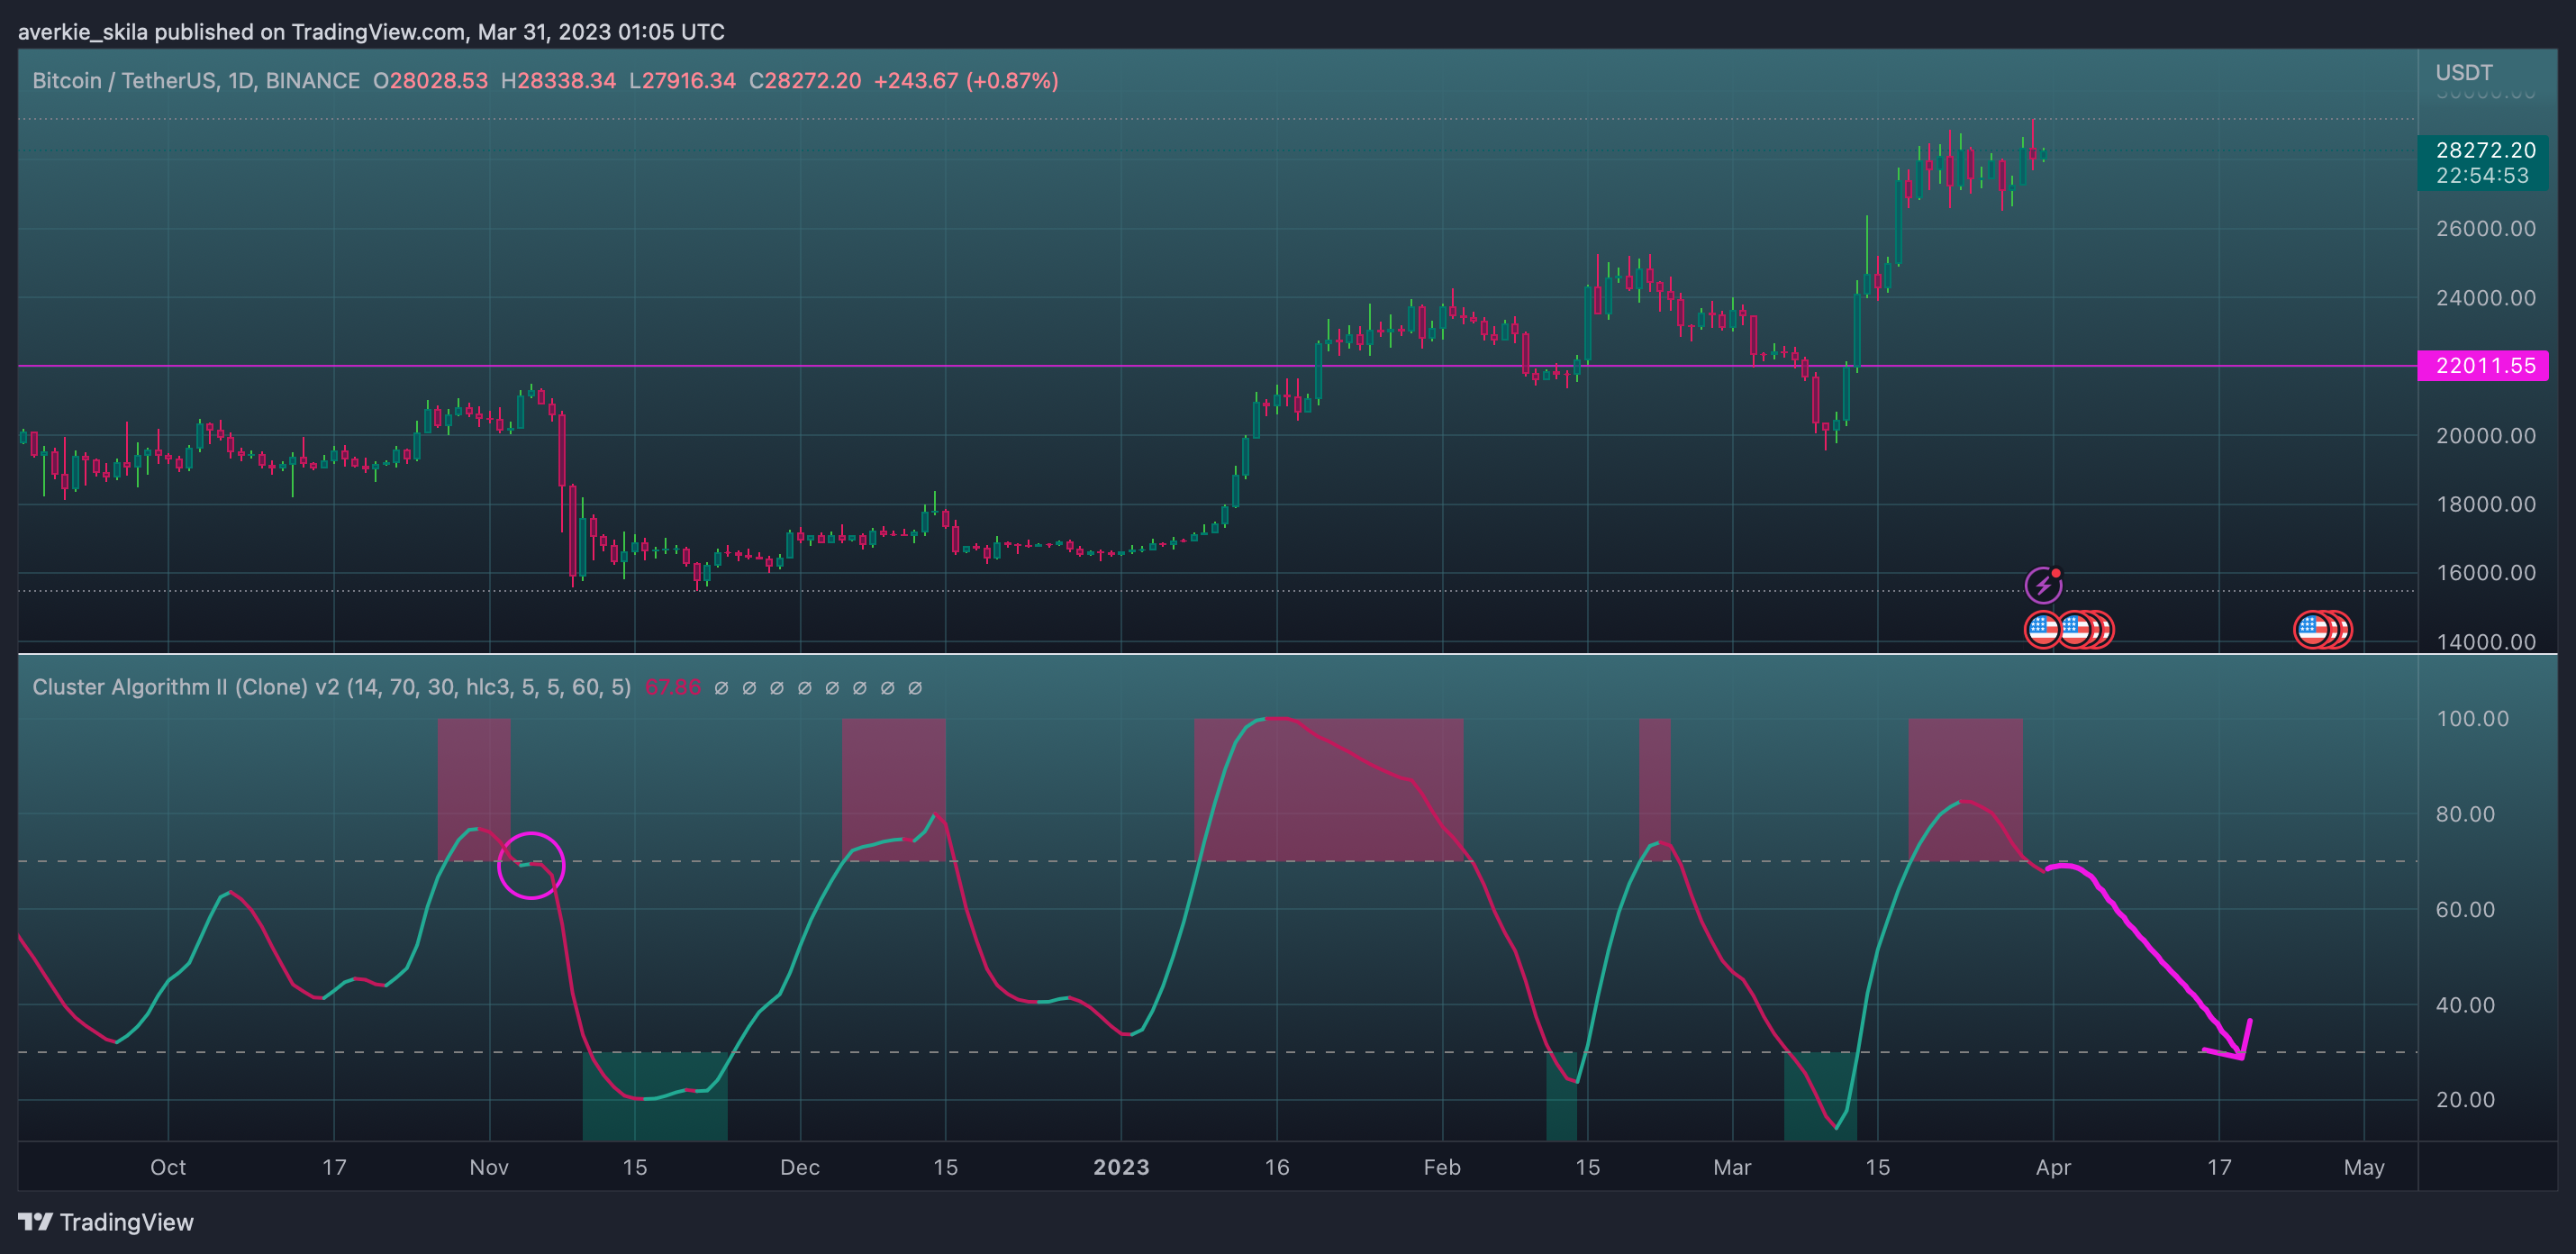Click the first ∅ symbol after the 67.86 value
The image size is (2576, 1254).
(x=721, y=688)
